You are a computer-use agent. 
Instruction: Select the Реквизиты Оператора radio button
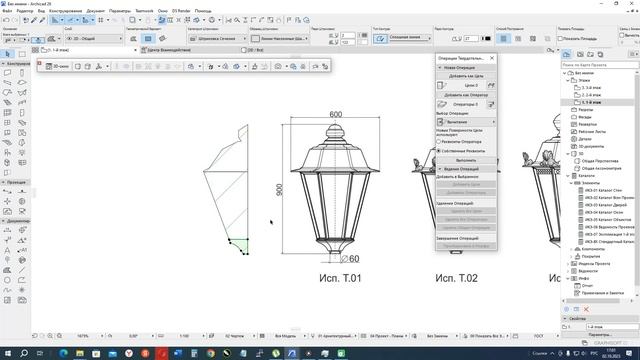439,142
